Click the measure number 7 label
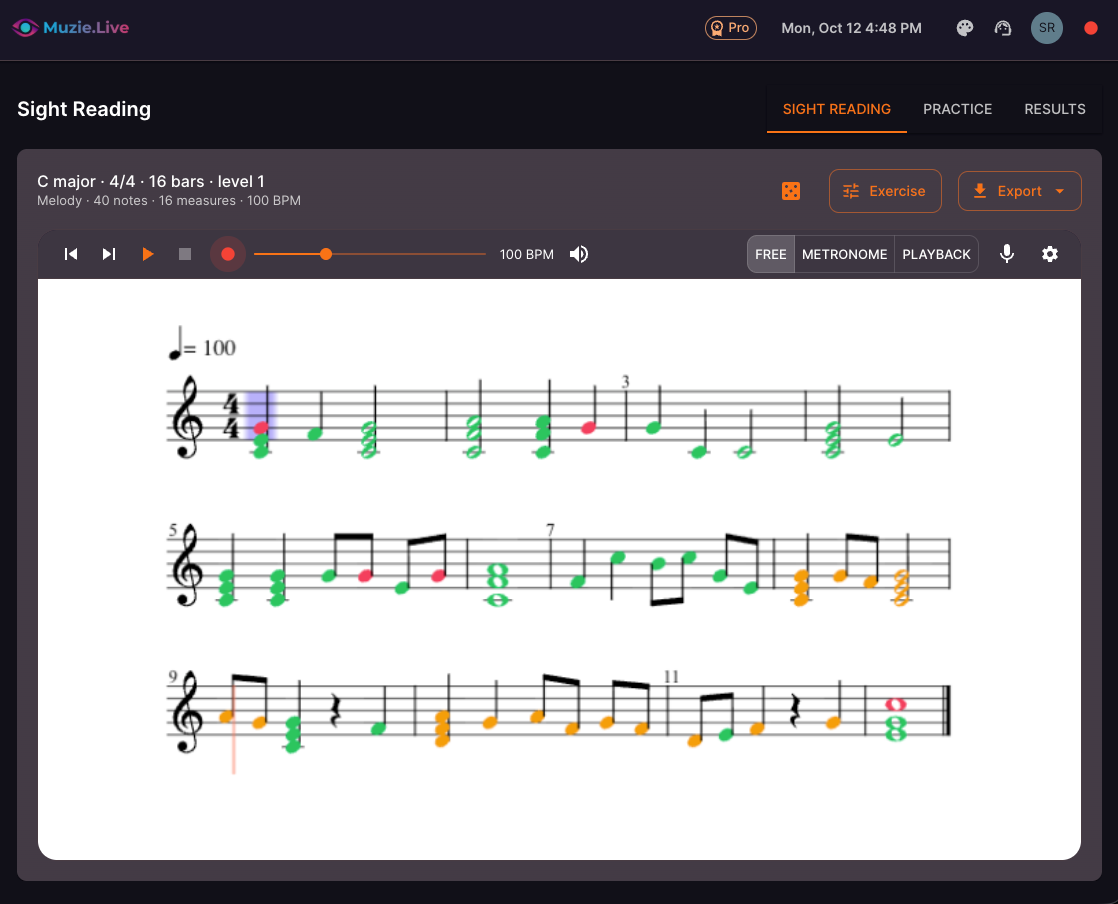1118x904 pixels. [550, 530]
